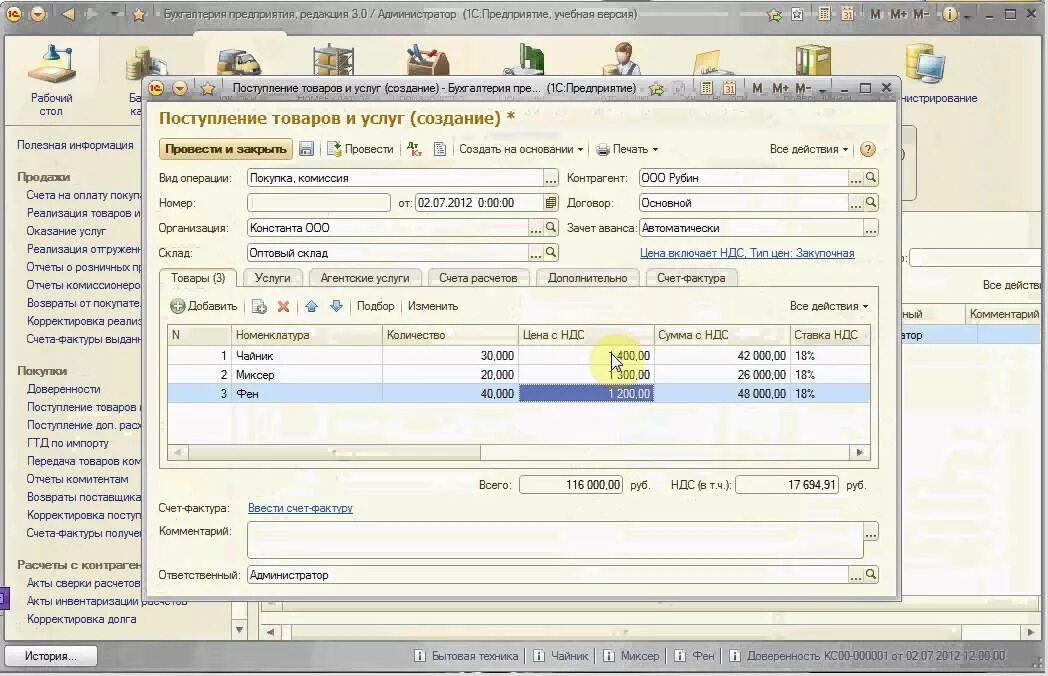Screen dimensions: 1048x676
Task: Click ellipsis button of Контрагент field
Action: [856, 178]
